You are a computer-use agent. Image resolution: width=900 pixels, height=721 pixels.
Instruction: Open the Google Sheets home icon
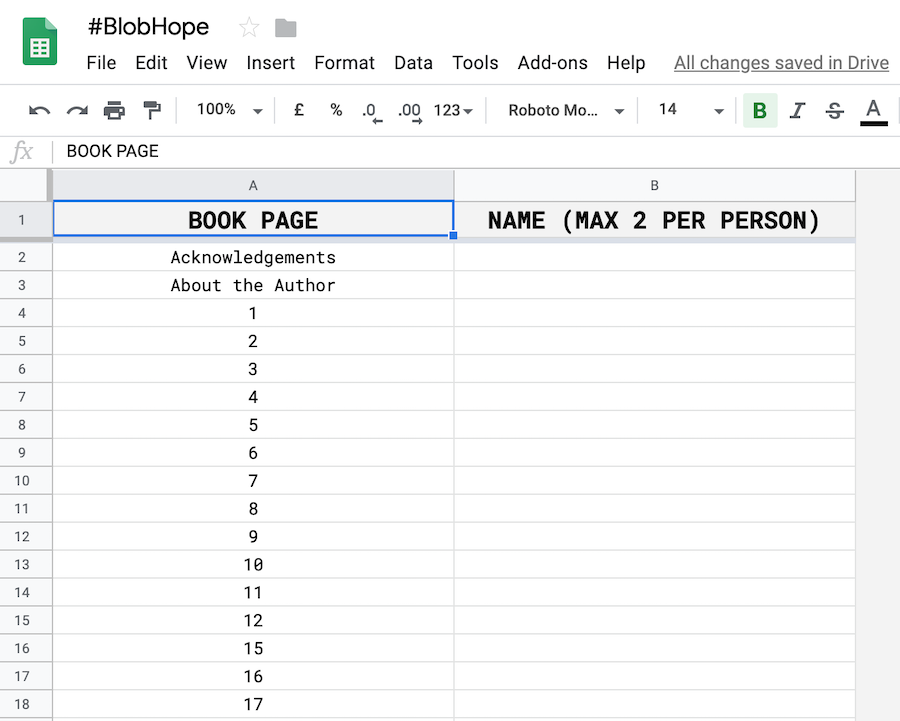pos(40,42)
